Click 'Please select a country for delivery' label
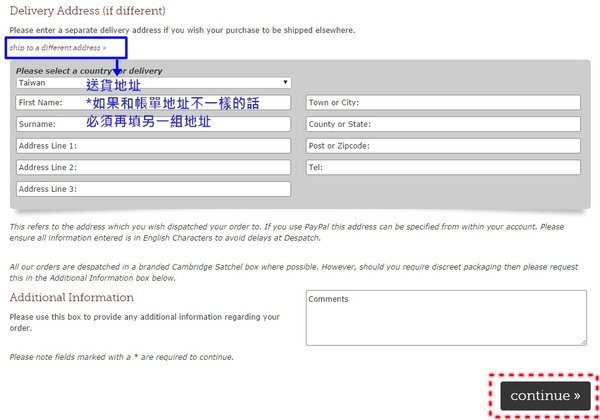The width and height of the screenshot is (600, 420). [x=89, y=71]
